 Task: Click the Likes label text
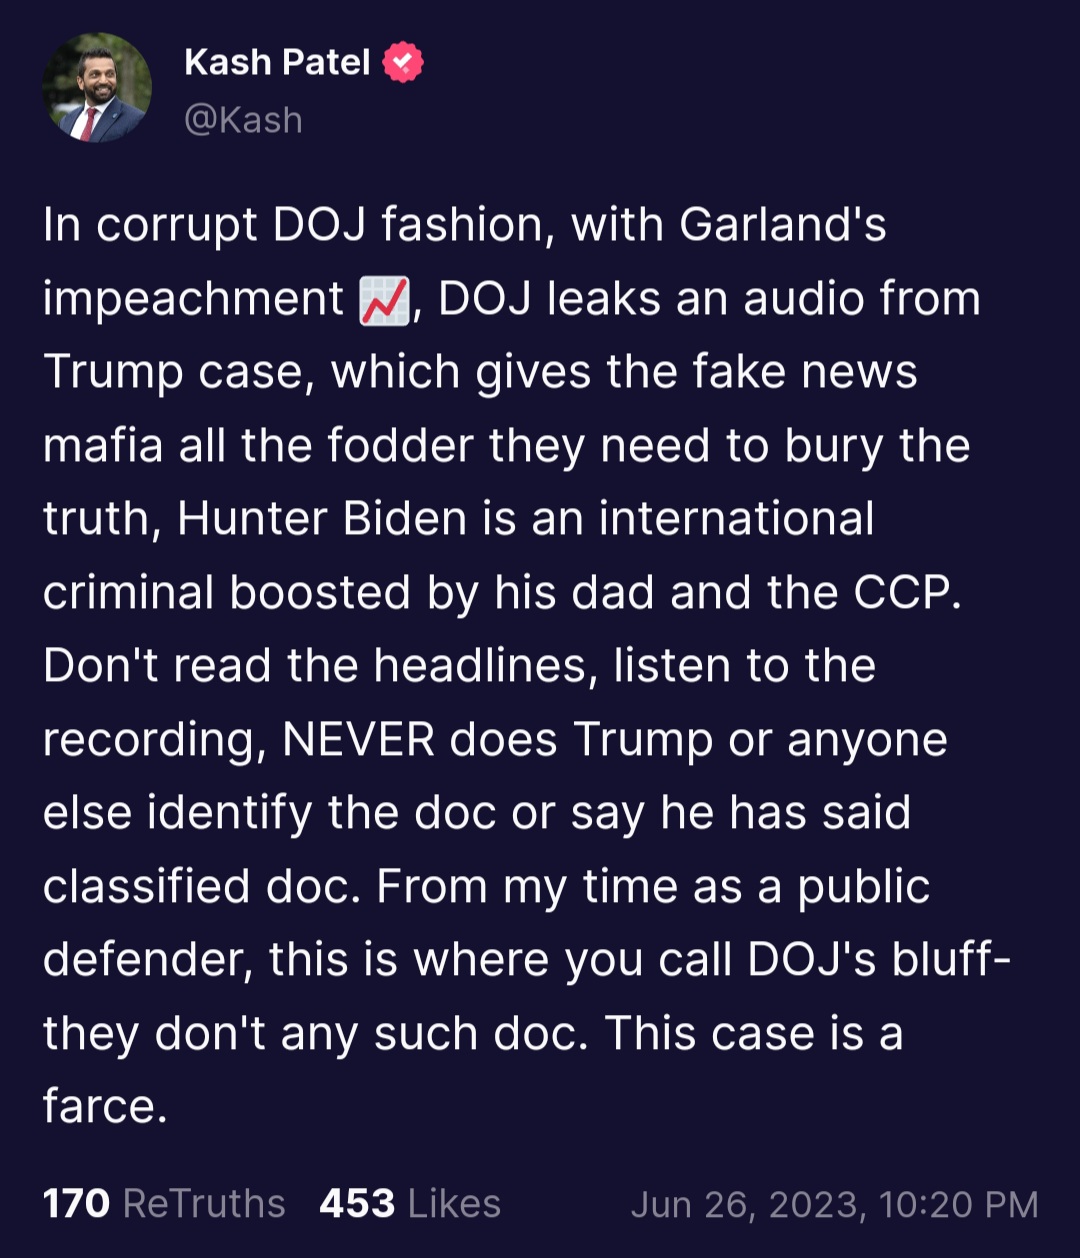pos(454,1203)
